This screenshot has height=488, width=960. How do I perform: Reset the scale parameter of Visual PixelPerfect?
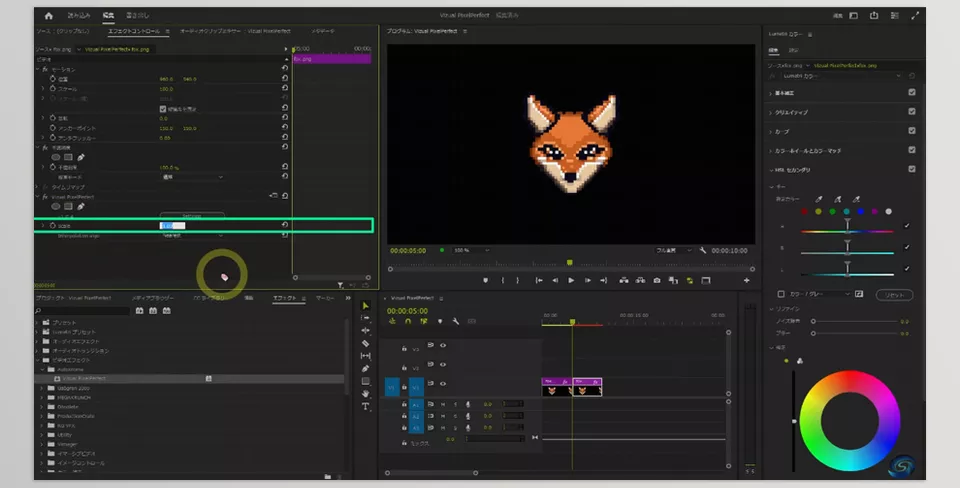pos(285,225)
